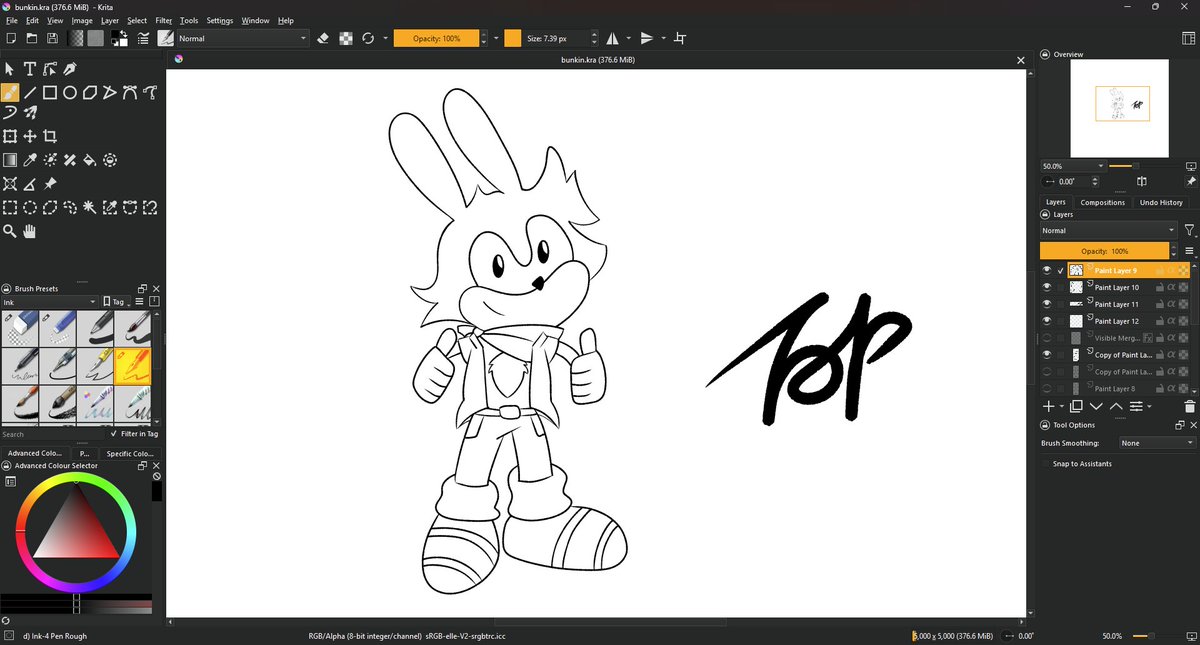Choose the Rectangular Selection tool
The height and width of the screenshot is (645, 1200).
click(10, 208)
